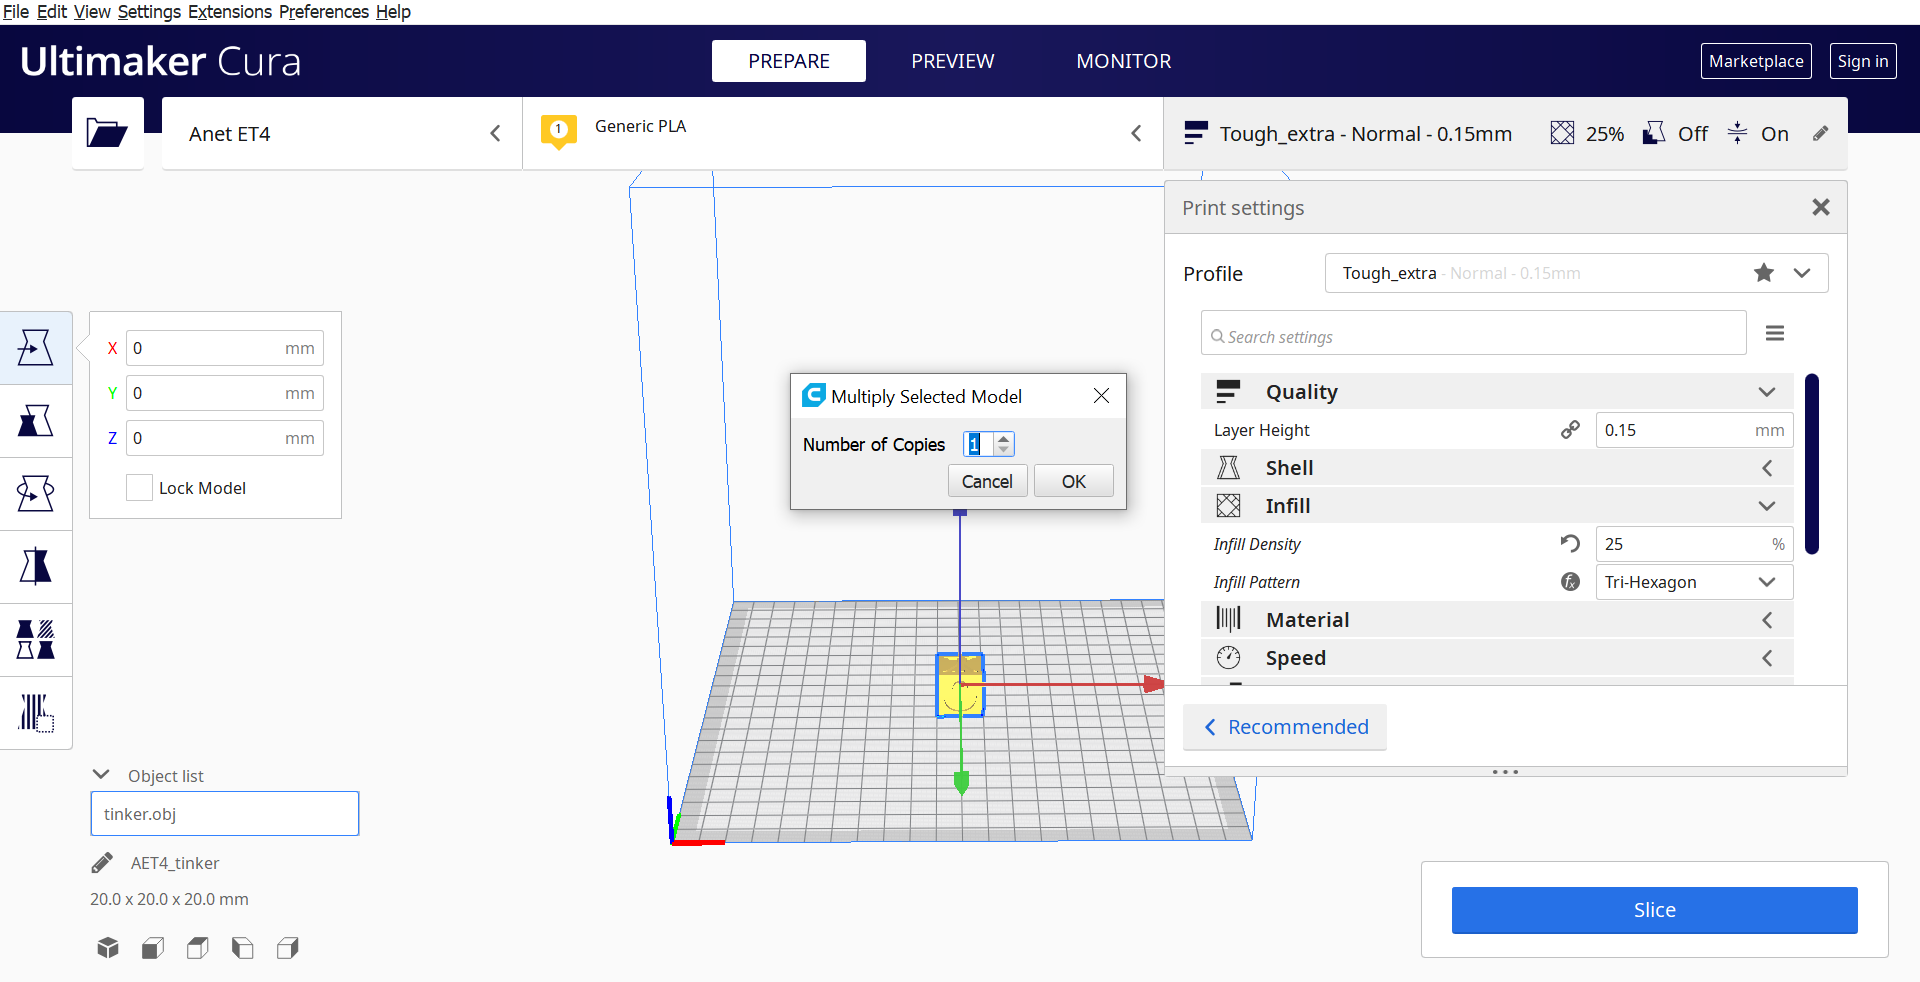Click the link icon beside Layer Height
The height and width of the screenshot is (982, 1920).
(x=1570, y=430)
